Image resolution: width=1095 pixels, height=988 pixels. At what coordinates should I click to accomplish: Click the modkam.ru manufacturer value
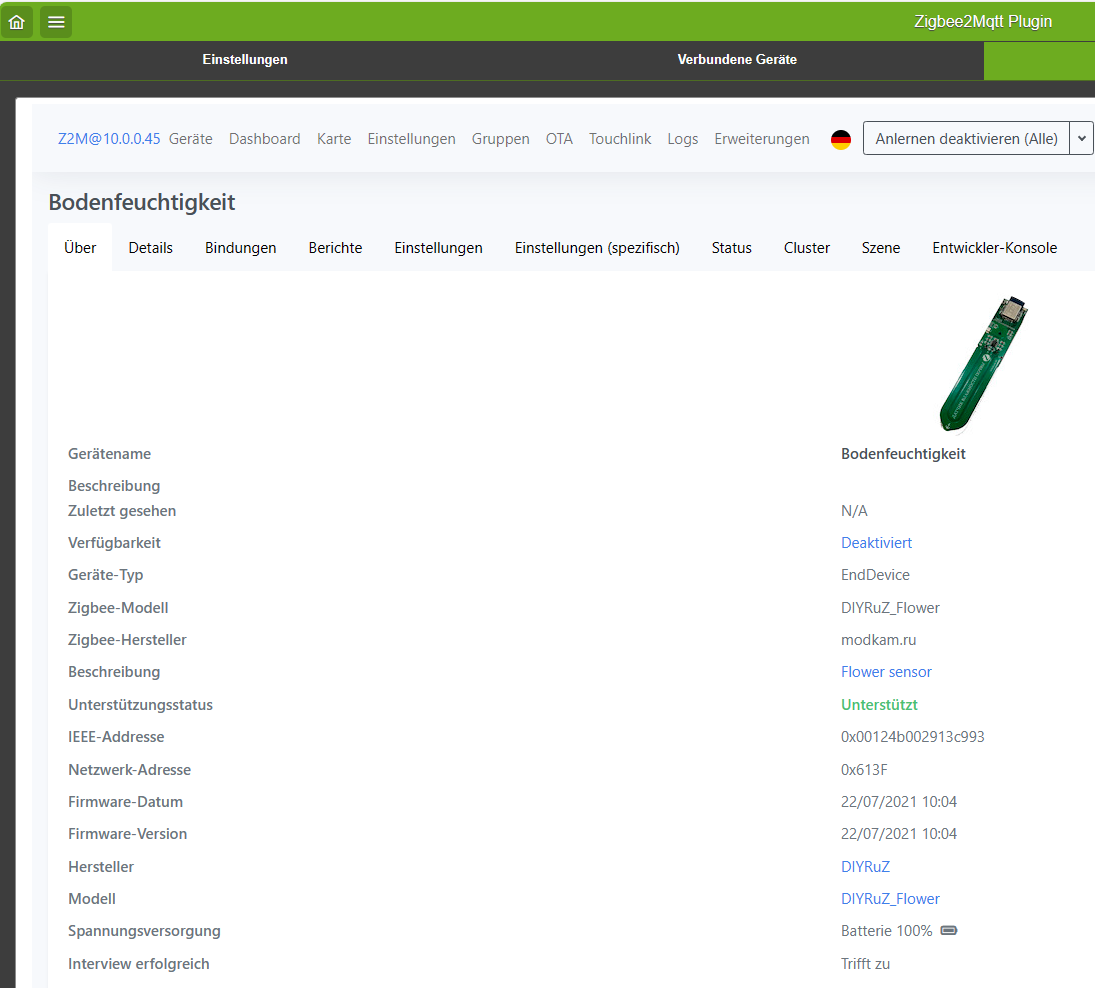point(879,640)
